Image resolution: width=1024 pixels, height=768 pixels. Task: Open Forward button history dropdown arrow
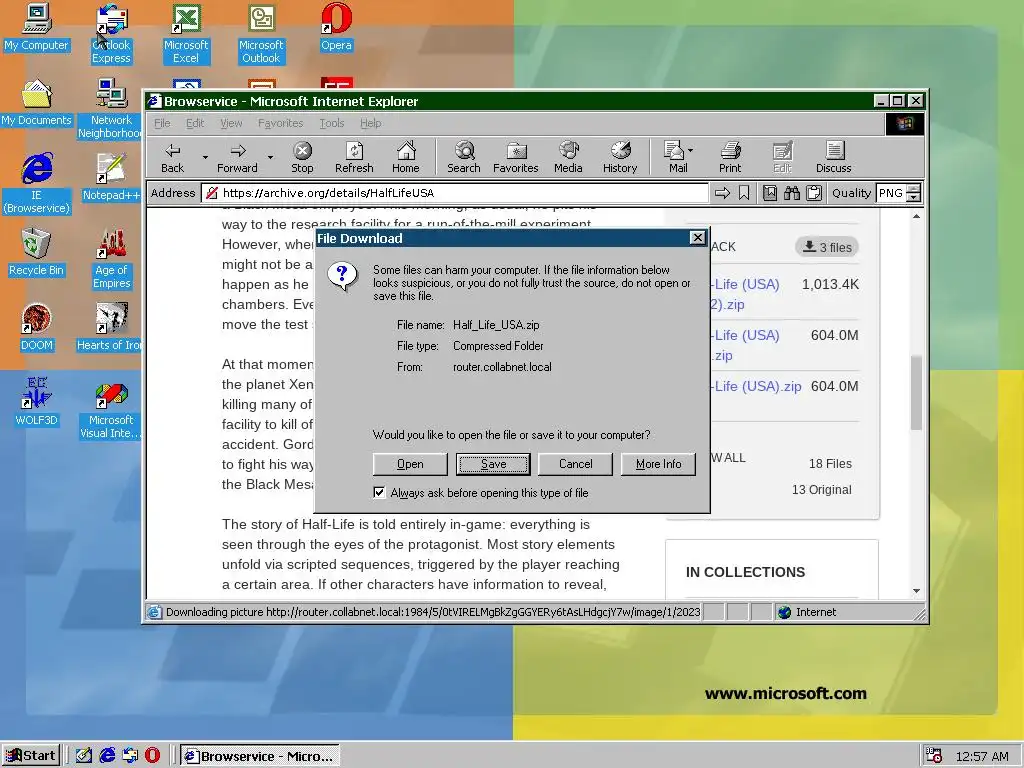(x=270, y=157)
